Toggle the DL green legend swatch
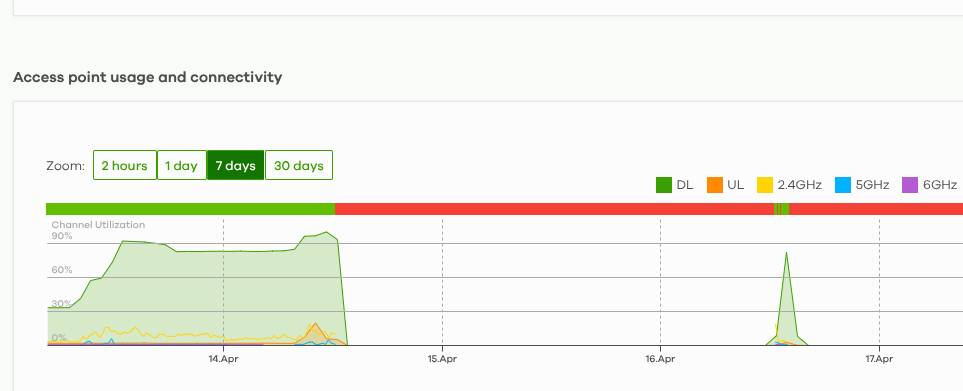Viewport: 963px width, 391px height. point(664,185)
